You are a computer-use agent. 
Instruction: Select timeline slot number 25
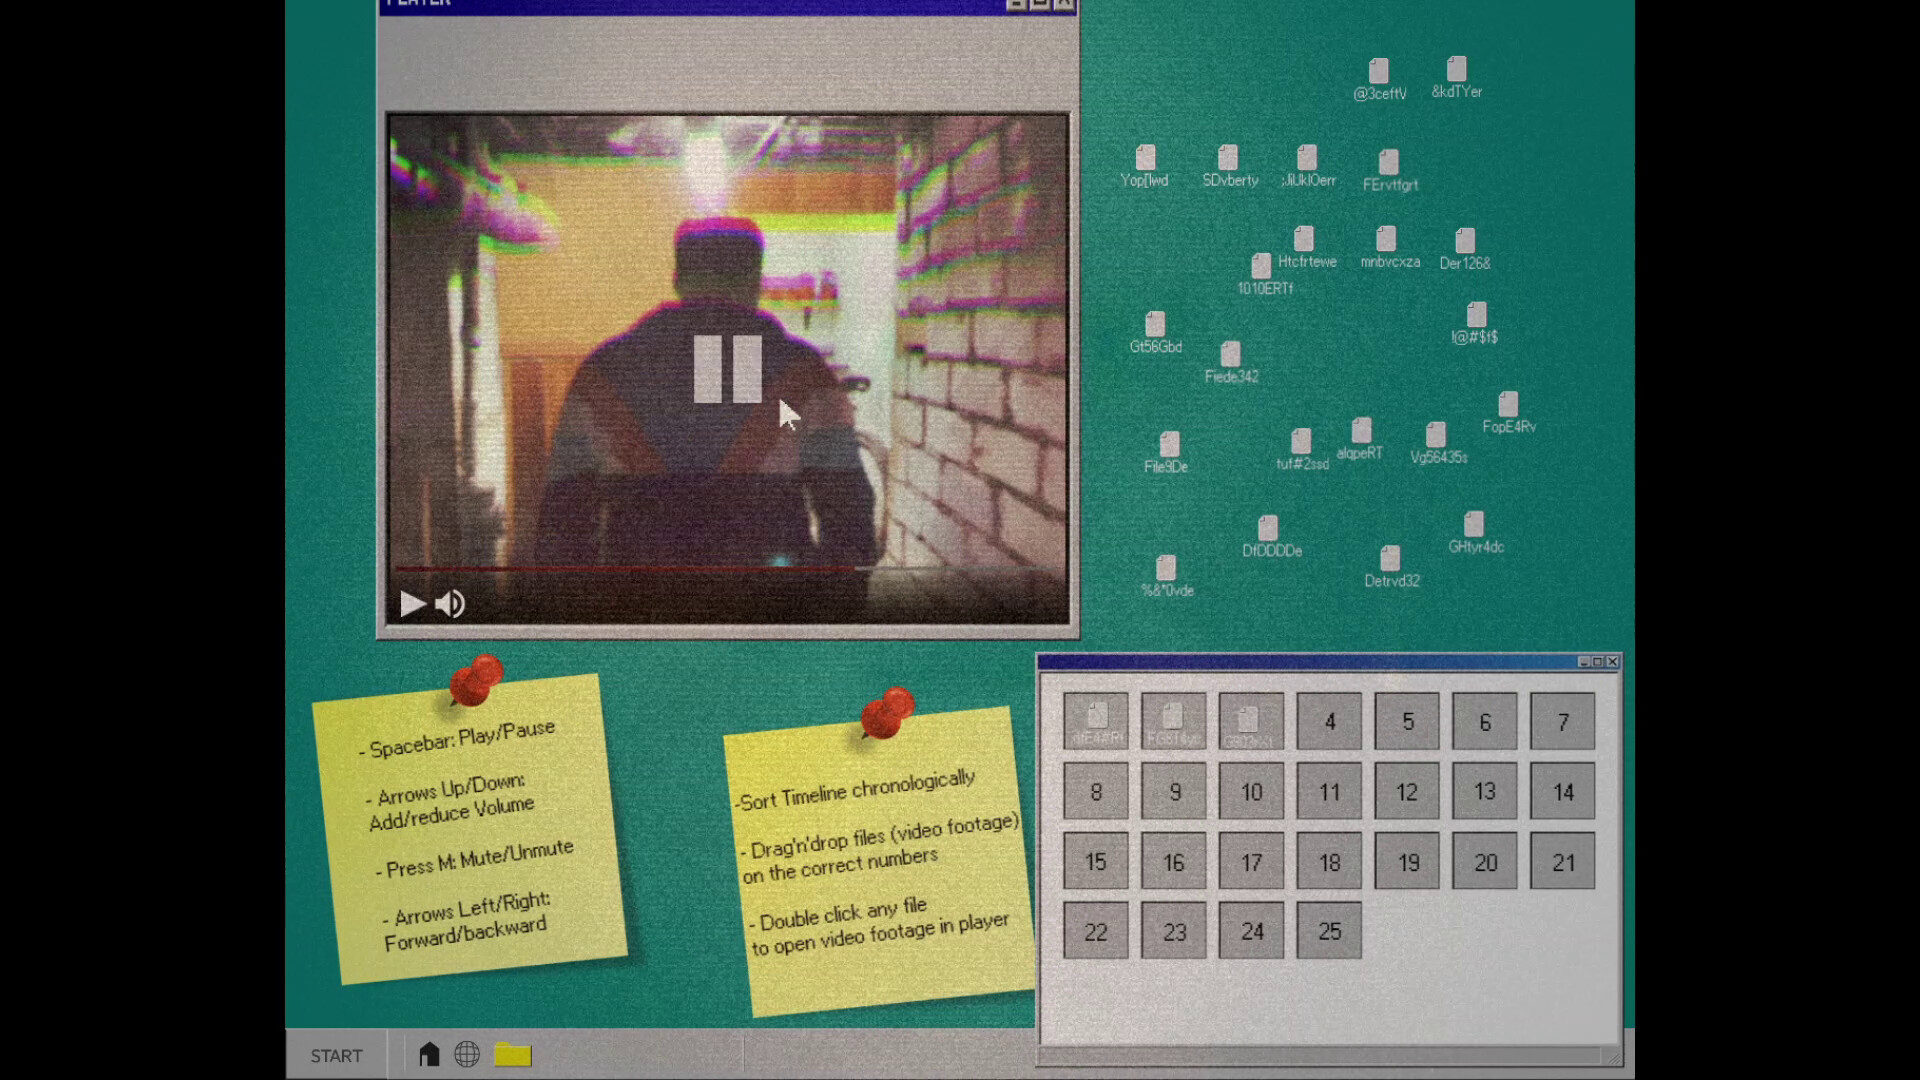click(1329, 931)
